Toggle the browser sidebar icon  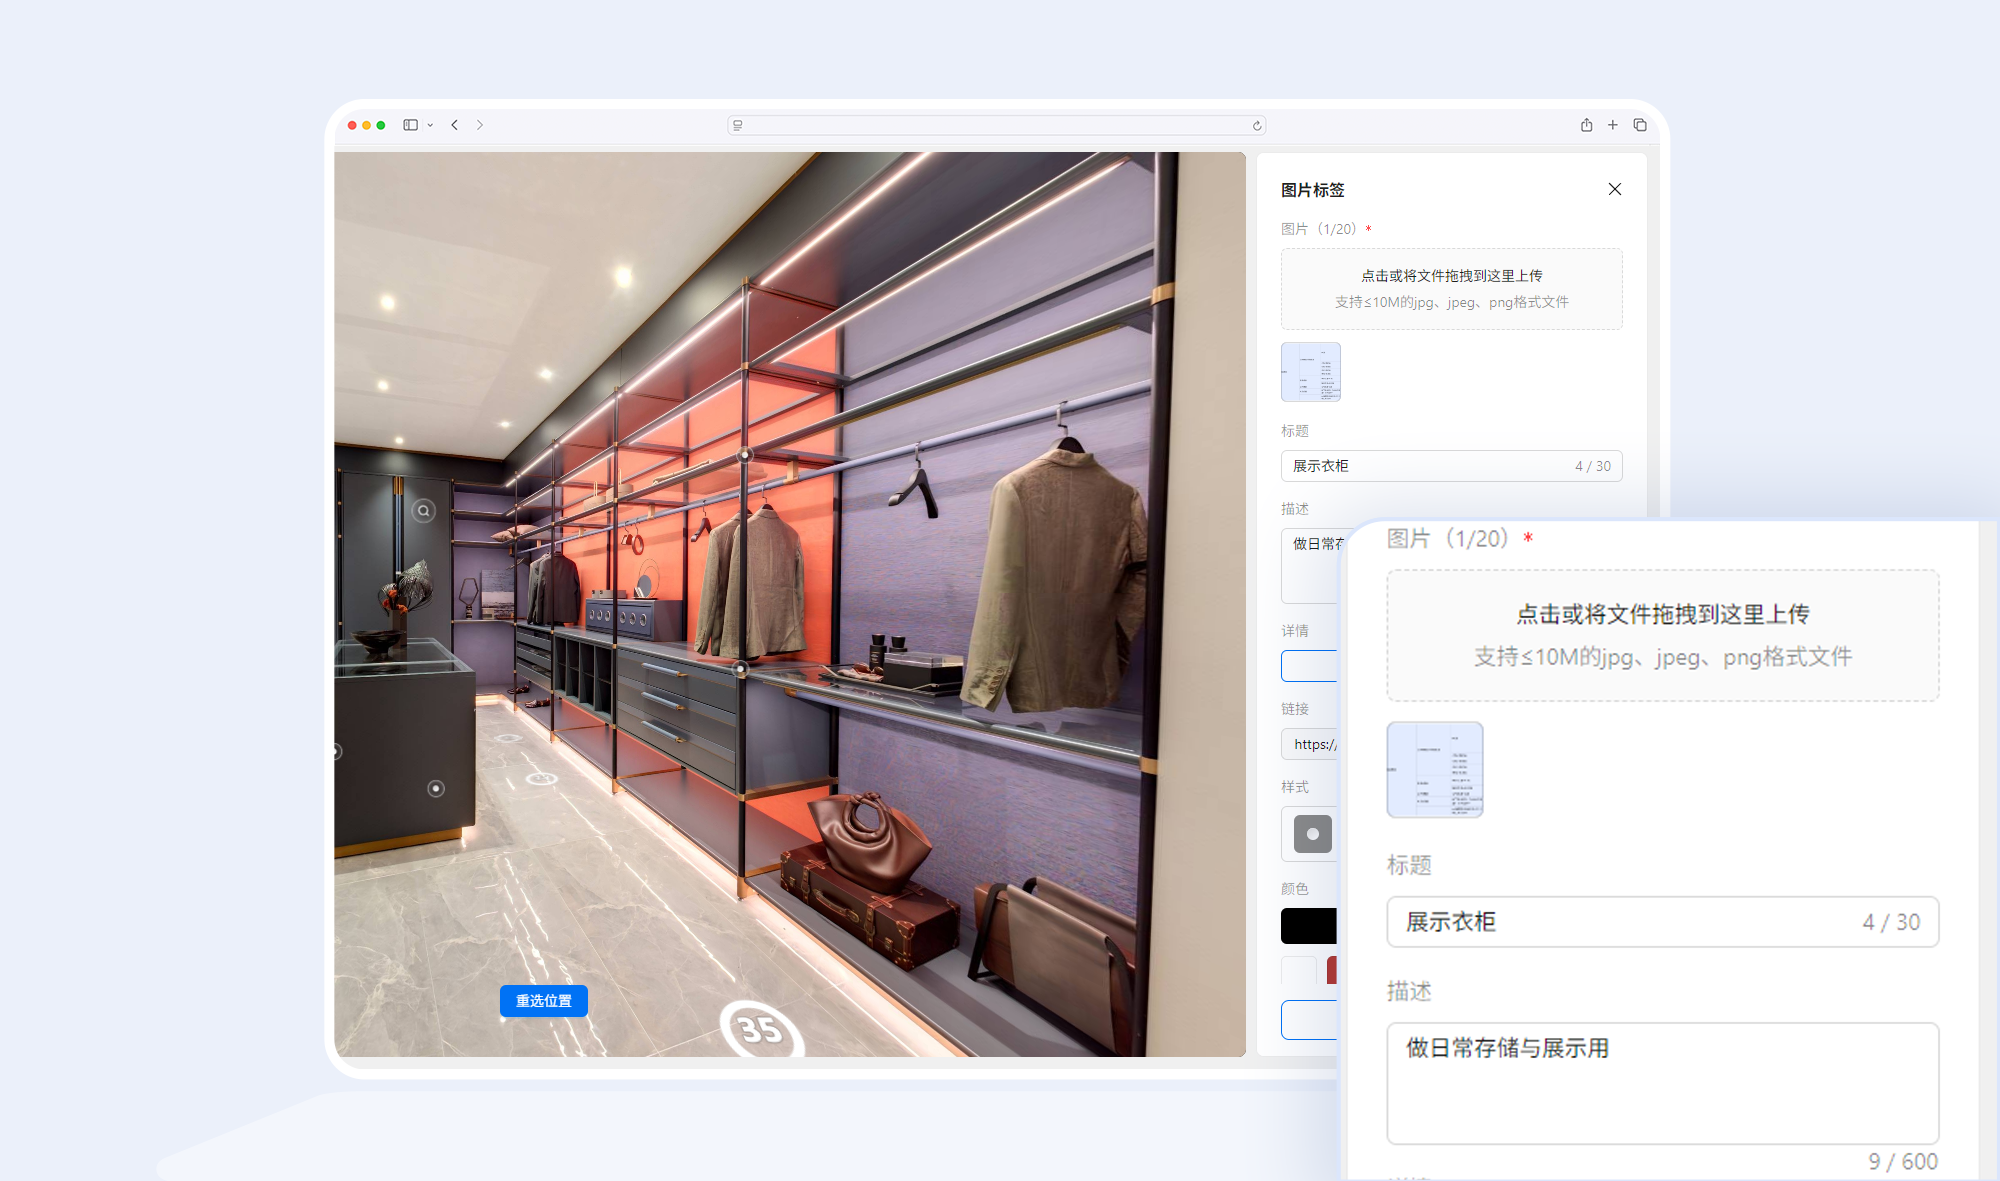(410, 125)
